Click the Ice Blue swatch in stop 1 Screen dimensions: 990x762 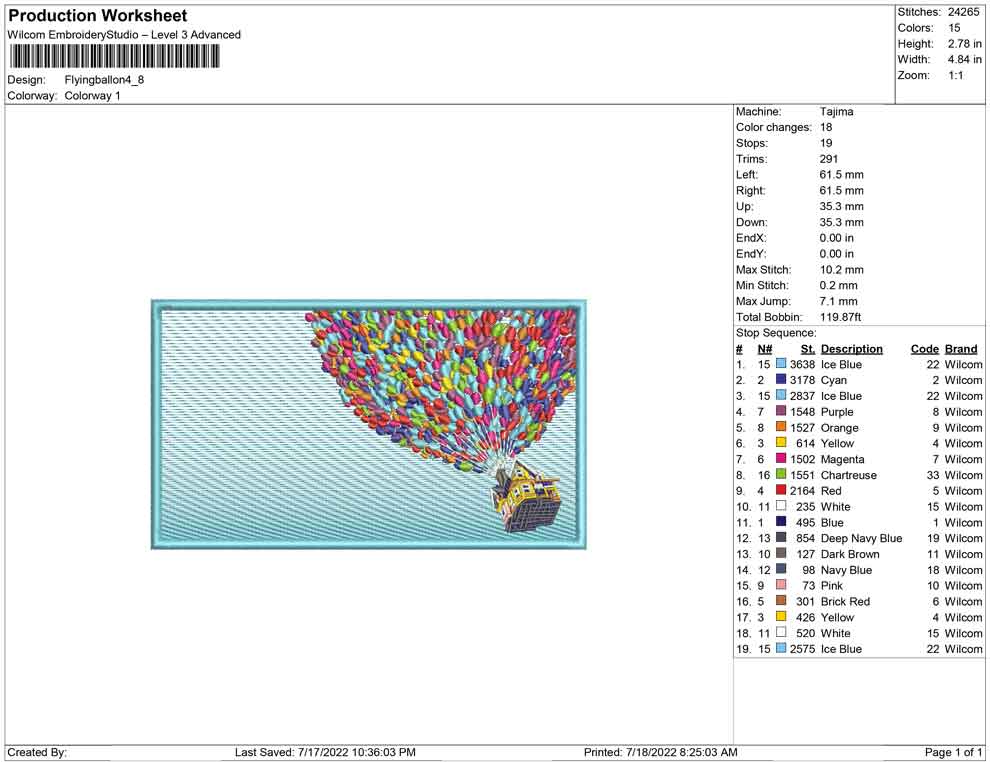click(781, 364)
